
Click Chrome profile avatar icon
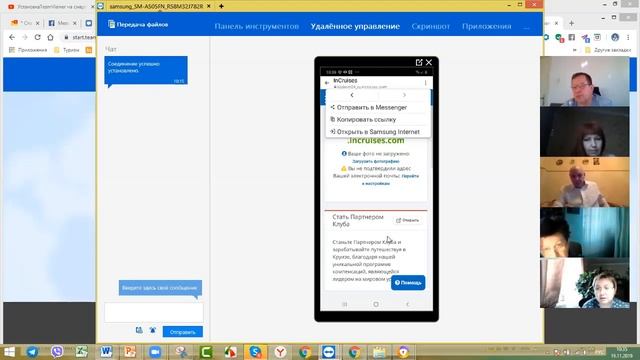(615, 37)
